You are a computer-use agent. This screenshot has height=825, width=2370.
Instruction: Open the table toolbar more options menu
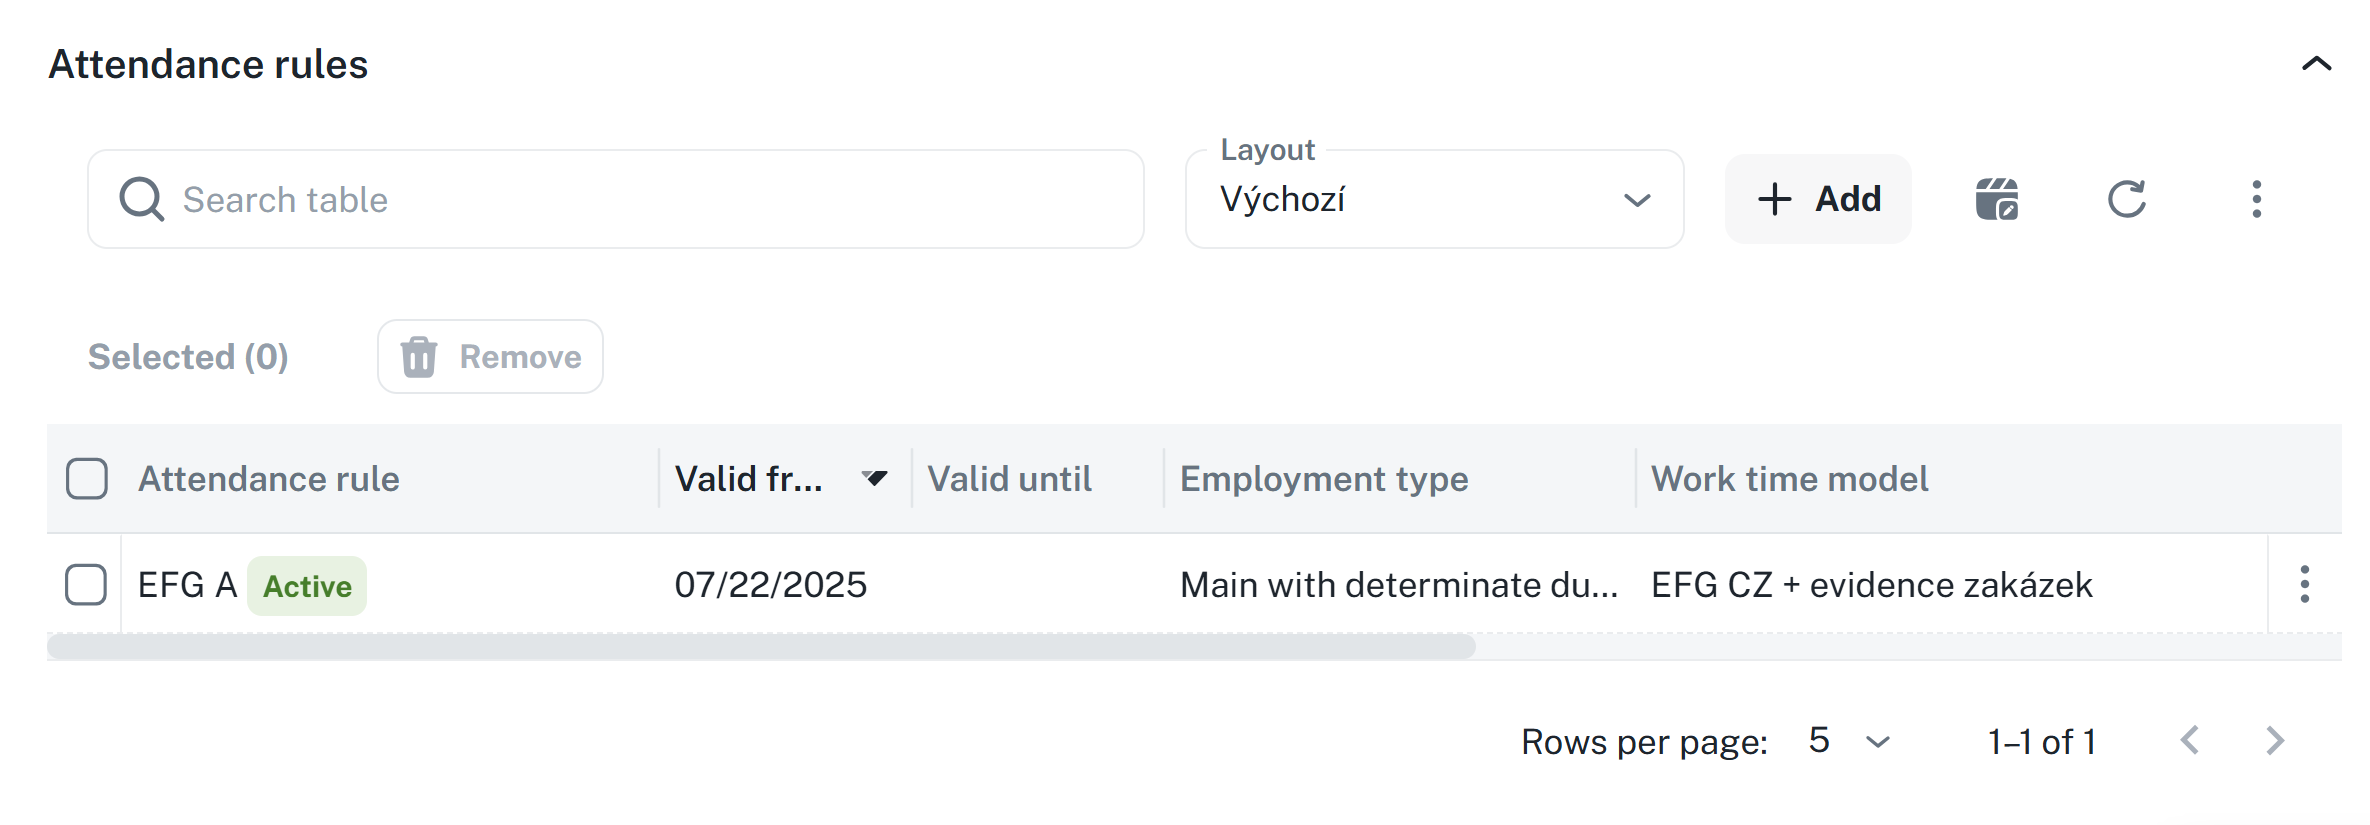click(x=2256, y=199)
